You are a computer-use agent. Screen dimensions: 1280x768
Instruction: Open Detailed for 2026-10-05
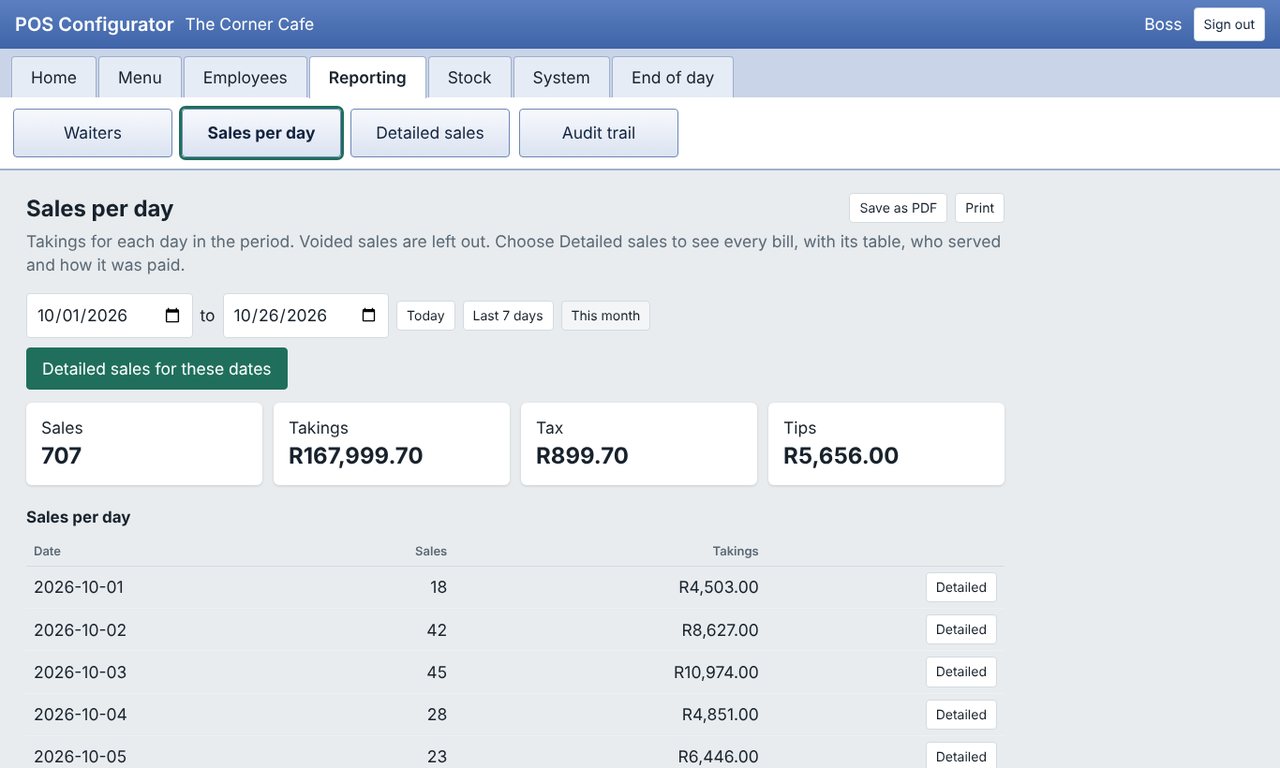coord(961,756)
